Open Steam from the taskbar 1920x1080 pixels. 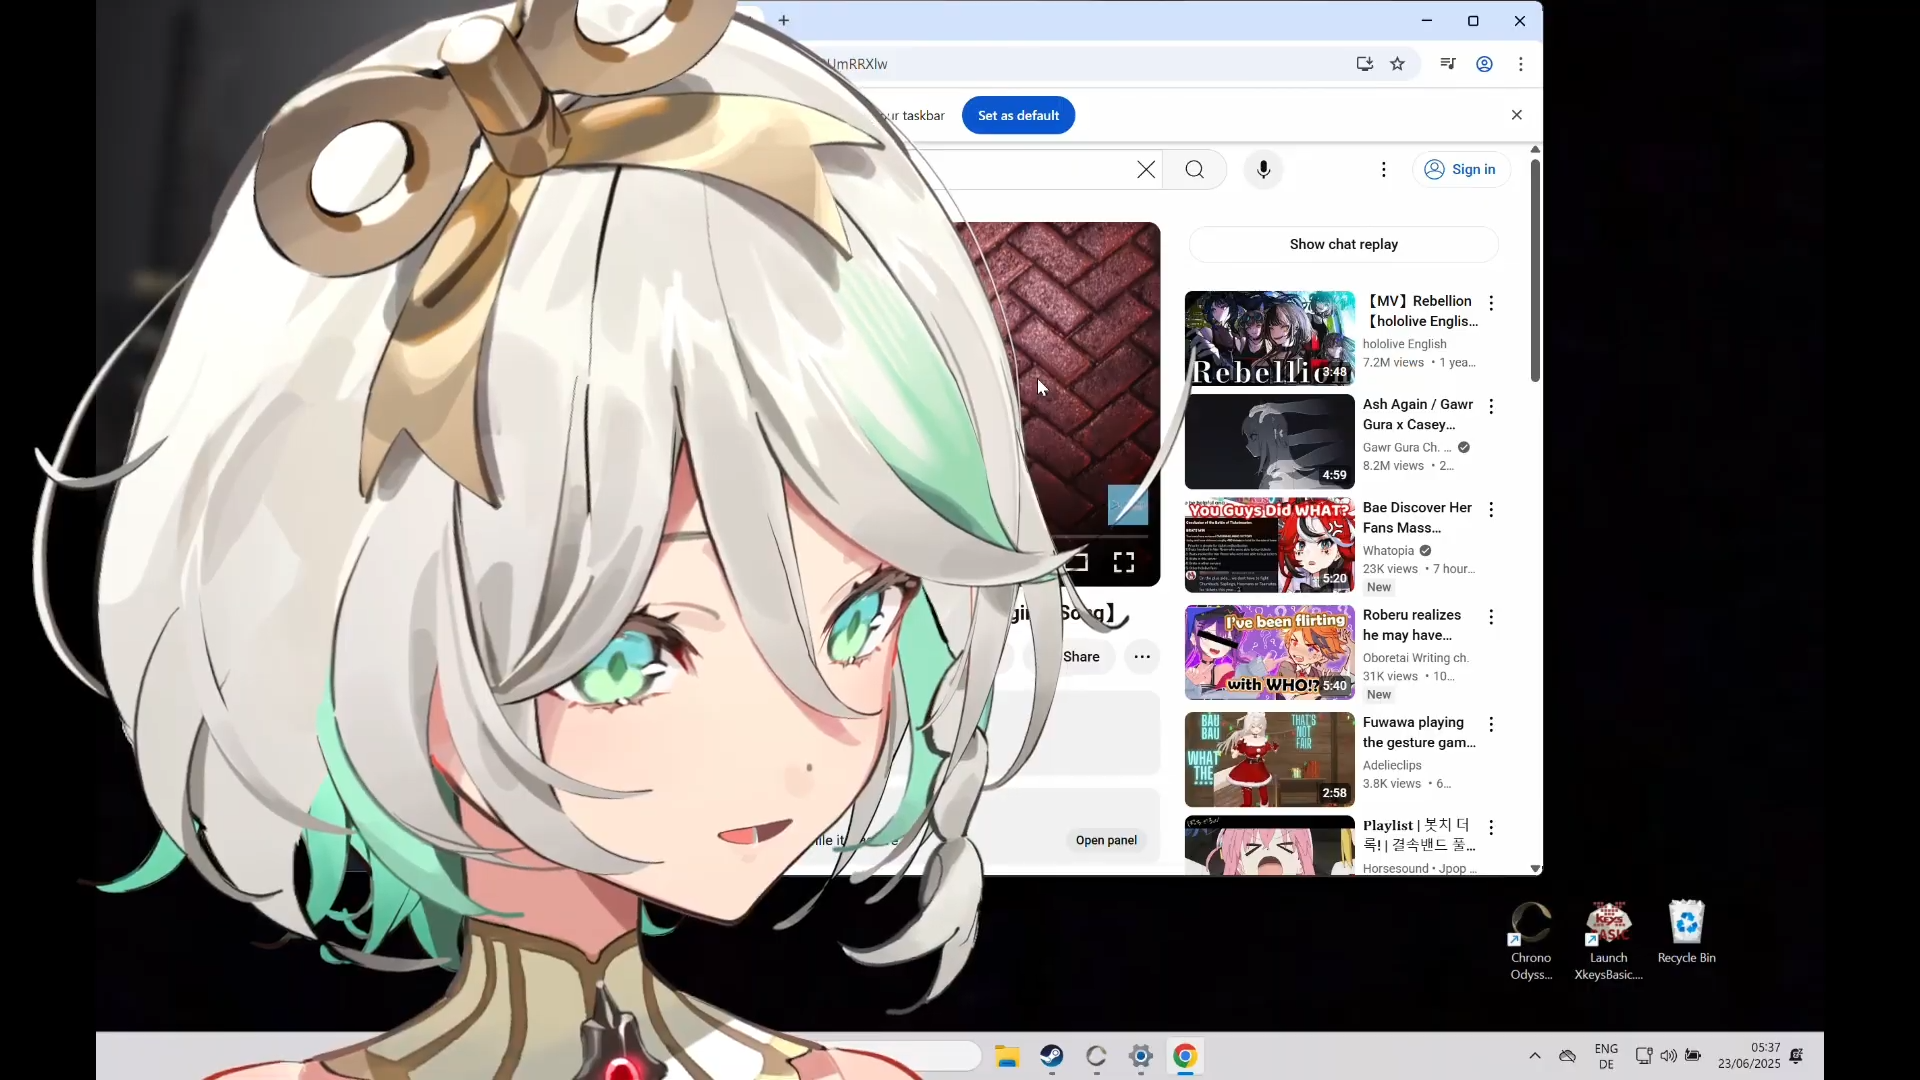[1051, 1056]
